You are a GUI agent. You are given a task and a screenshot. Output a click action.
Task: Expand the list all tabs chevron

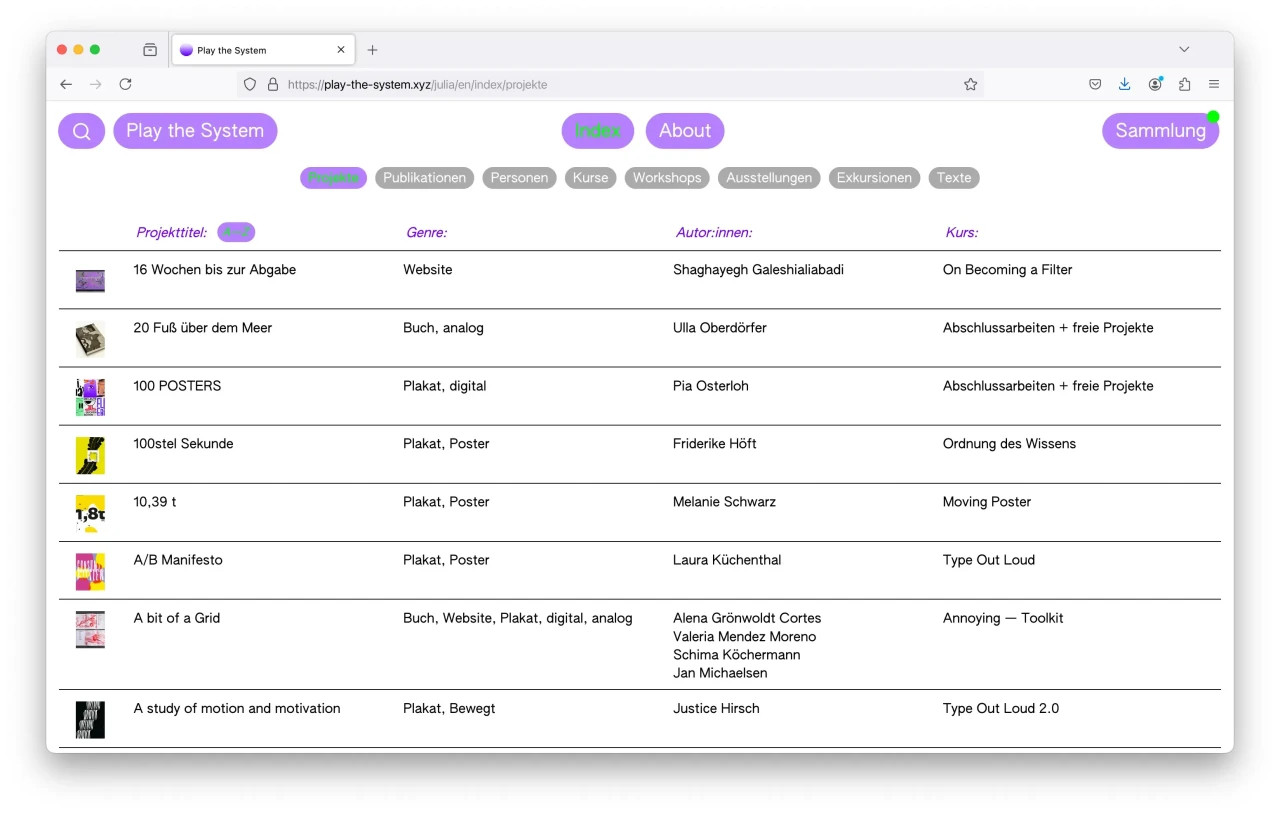click(x=1184, y=50)
